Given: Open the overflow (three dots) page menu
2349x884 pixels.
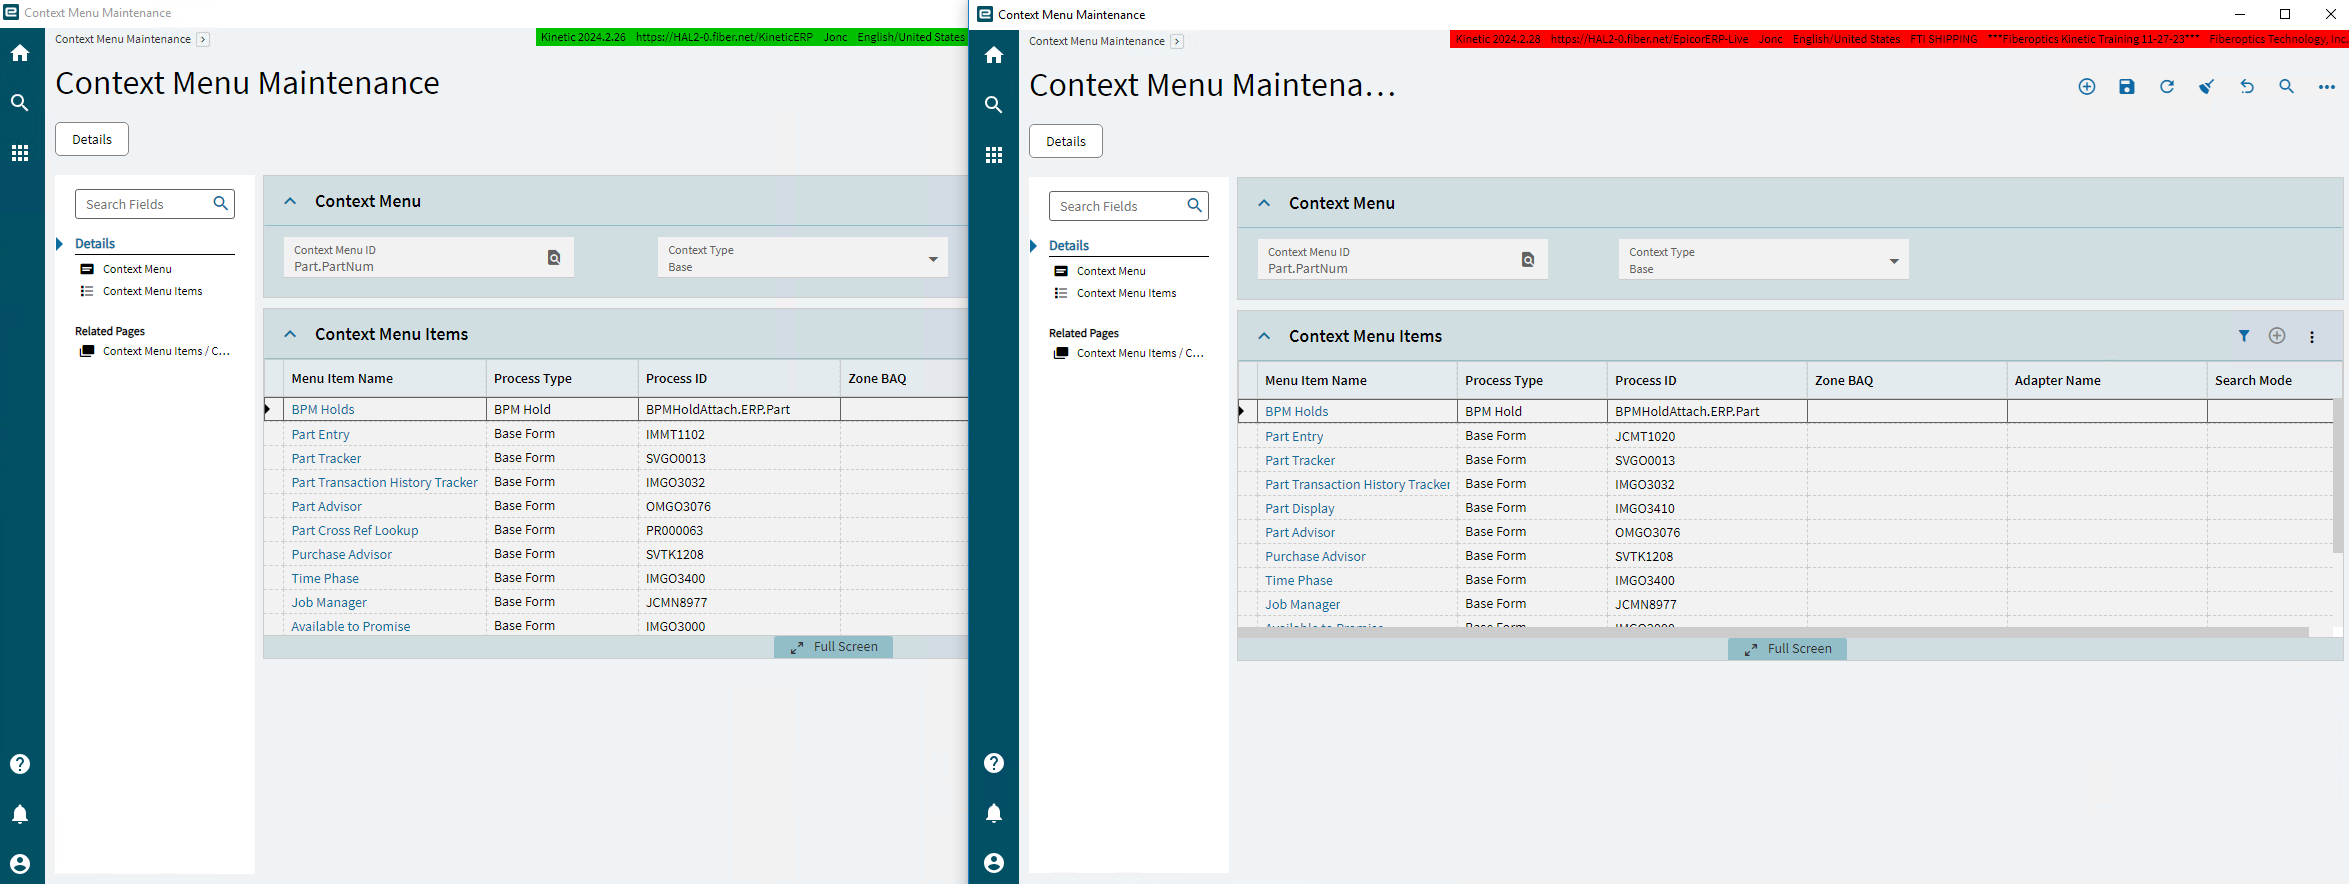Looking at the screenshot, I should (x=2327, y=87).
